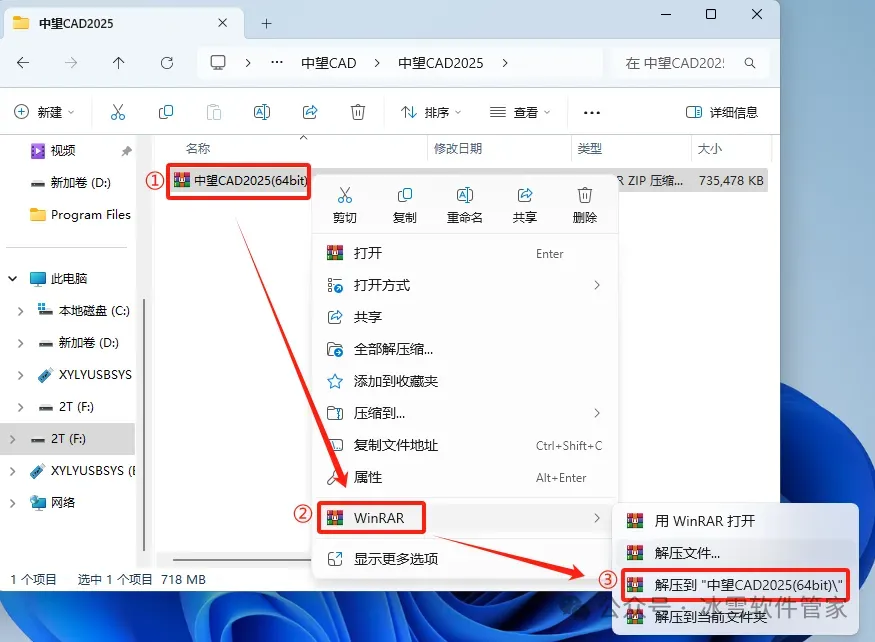
Task: Go up one folder level
Action: [x=118, y=63]
